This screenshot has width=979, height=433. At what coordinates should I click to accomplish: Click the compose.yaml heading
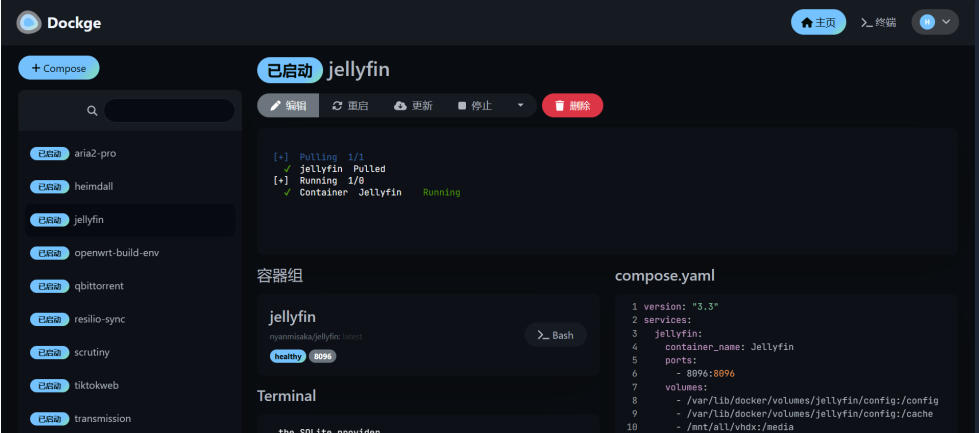tap(665, 275)
